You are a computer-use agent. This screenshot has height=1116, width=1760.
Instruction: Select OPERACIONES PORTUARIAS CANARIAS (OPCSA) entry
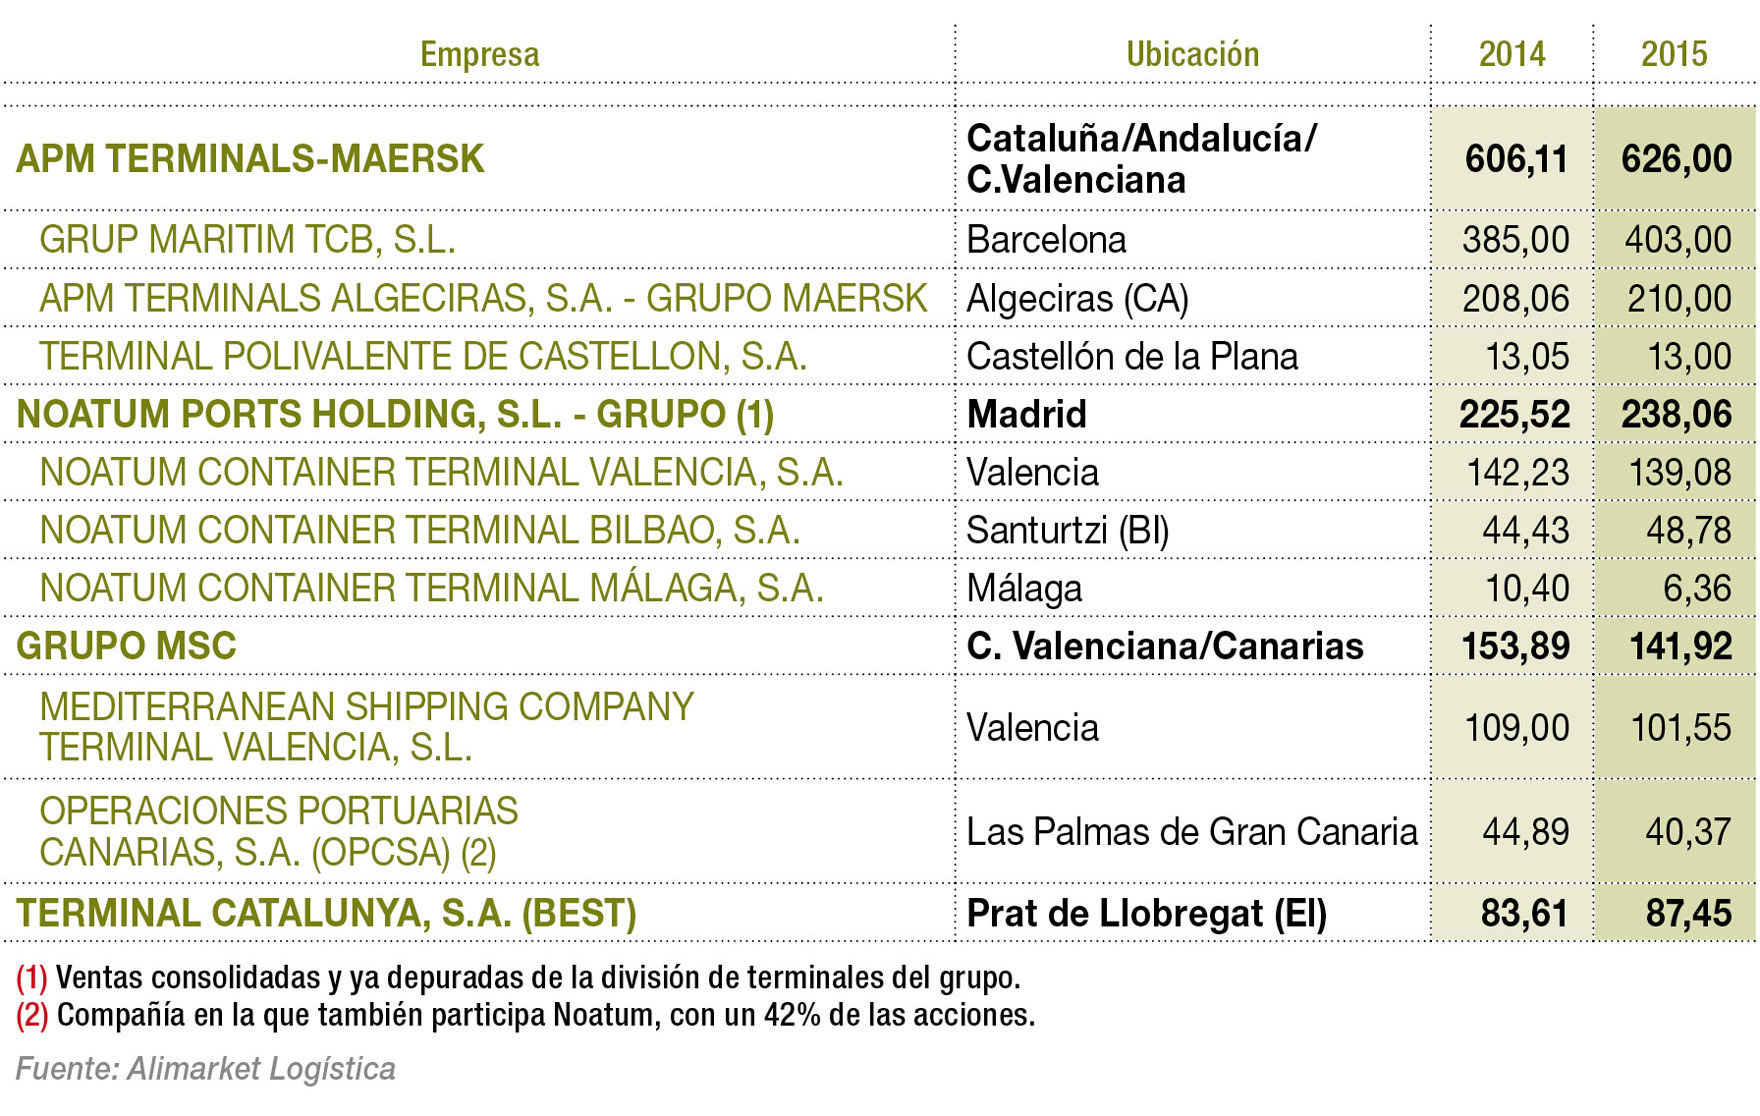tap(278, 831)
